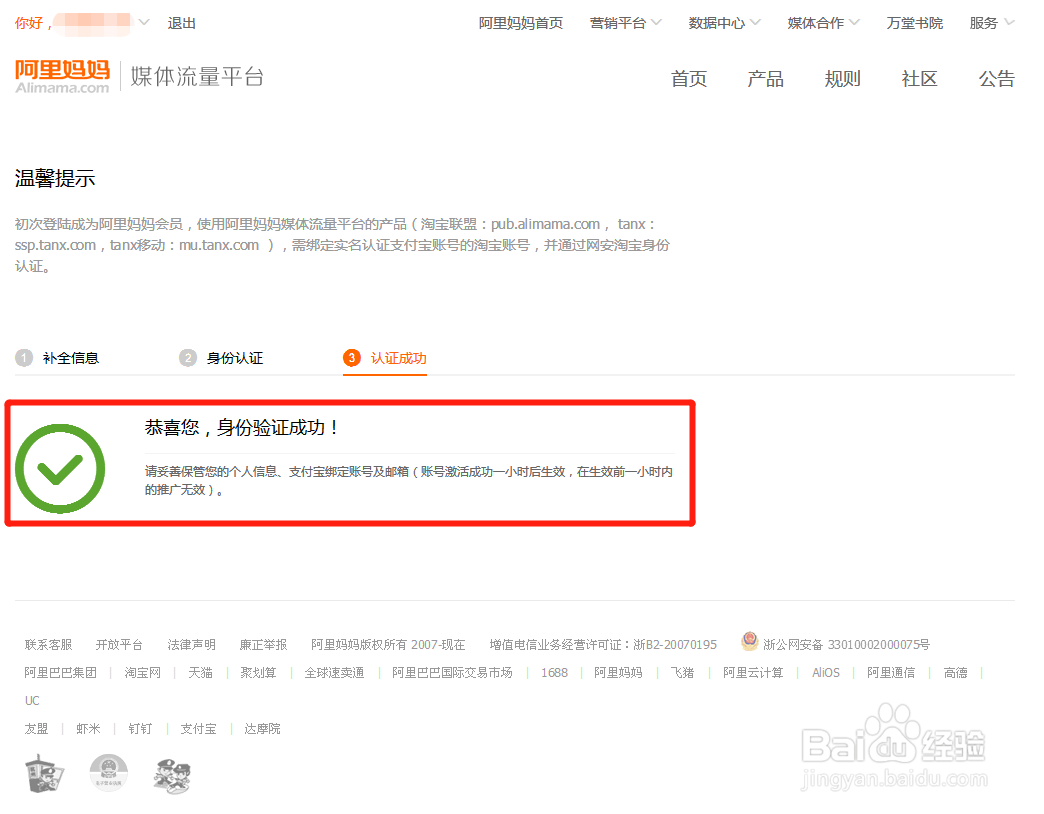
Task: Click the cartoon police officers badge in footer
Action: (172, 776)
